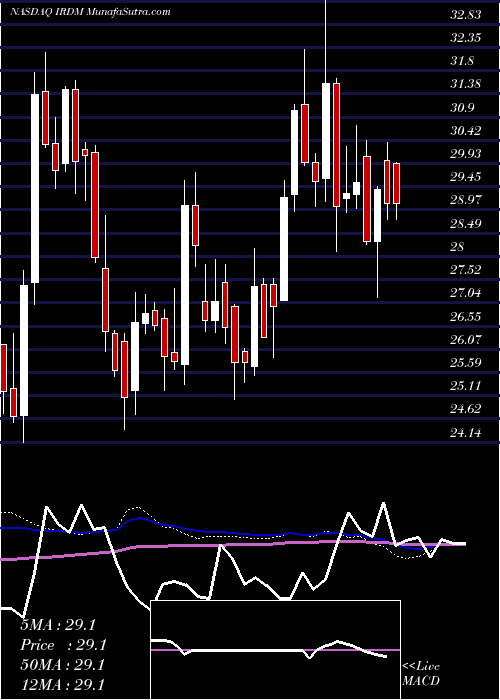Click the 25.59 price axis label
The image size is (500, 700).
point(466,362)
